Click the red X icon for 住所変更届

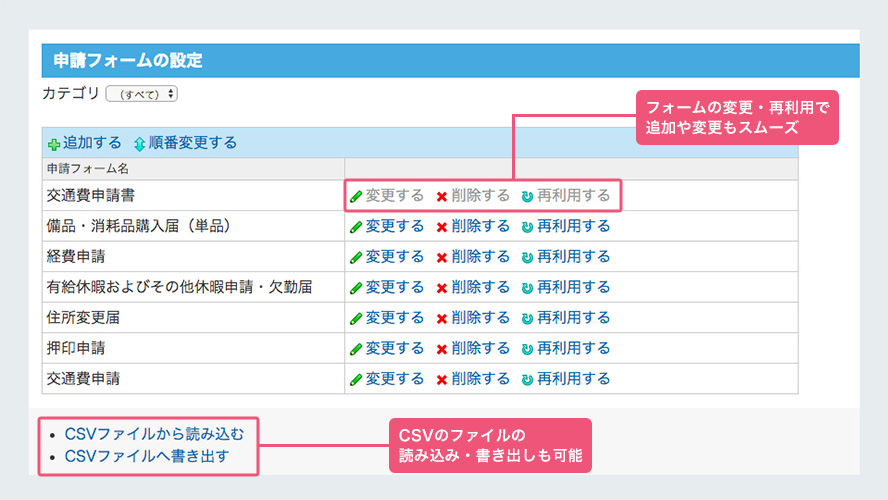click(x=441, y=319)
